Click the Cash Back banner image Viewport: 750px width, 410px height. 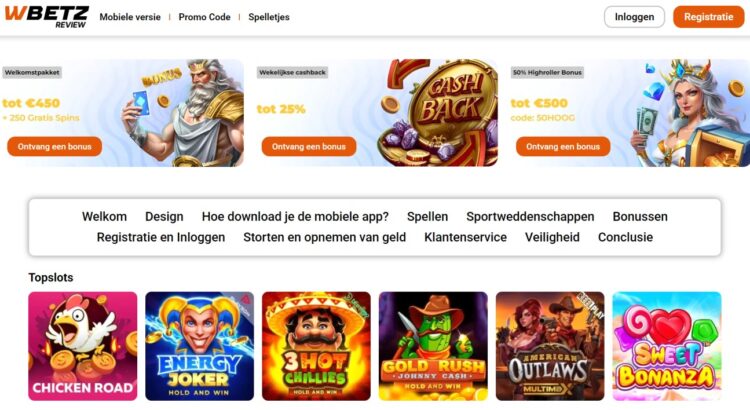(x=438, y=113)
